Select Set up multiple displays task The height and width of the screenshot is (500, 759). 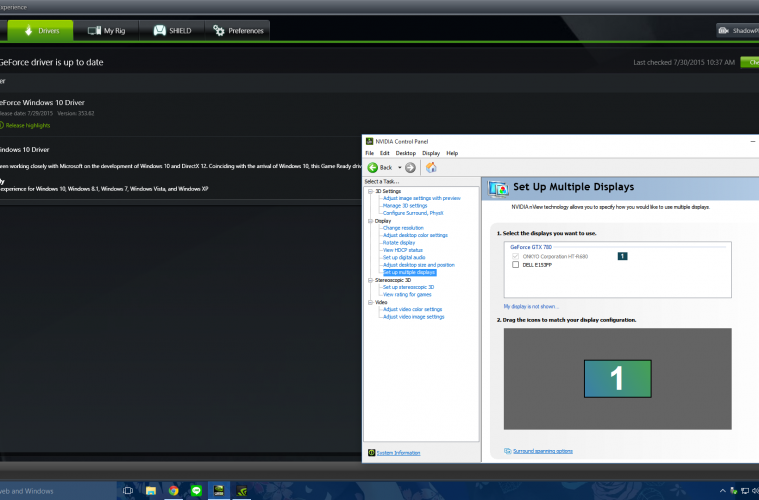pyautogui.click(x=409, y=273)
